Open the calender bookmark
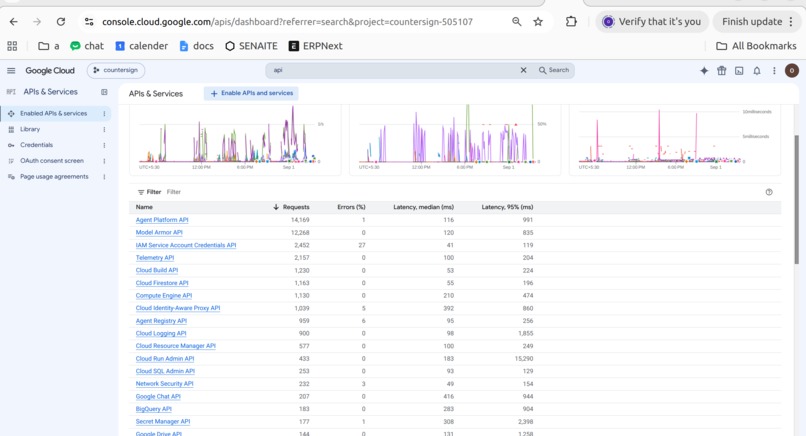Screen dimensions: 806x436 coord(142,46)
